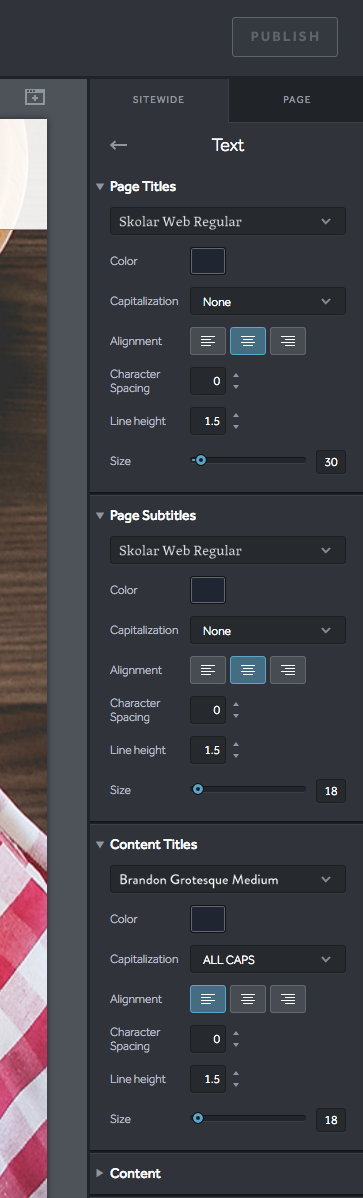Image resolution: width=363 pixels, height=1198 pixels.
Task: Open Page Titles font dropdown Skolar Web Regular
Action: click(228, 222)
